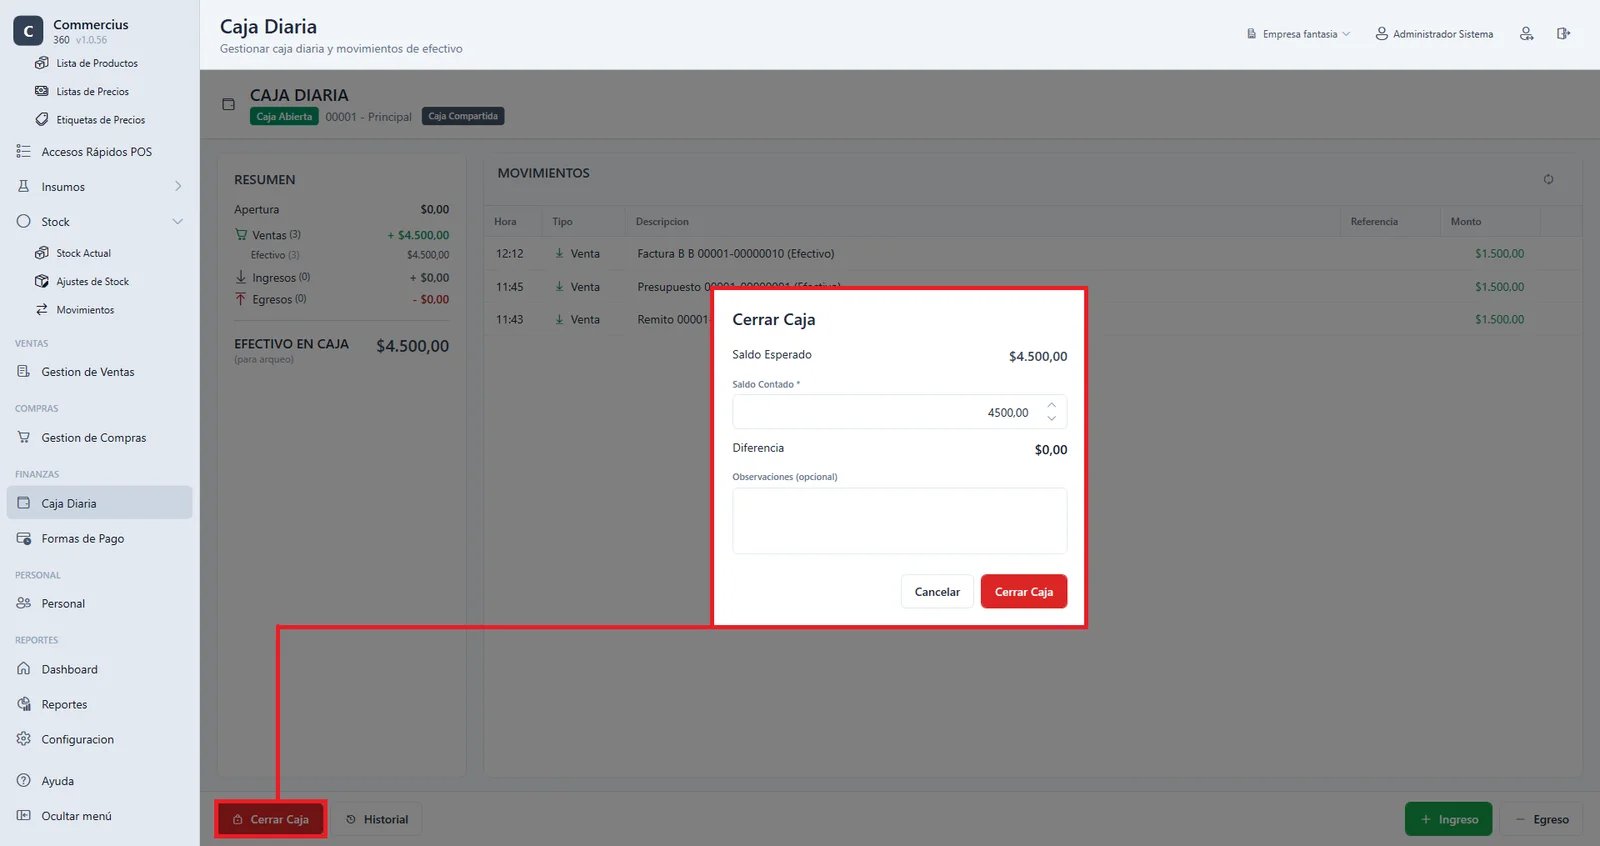1600x846 pixels.
Task: Click the Personal people icon
Action: coord(23,603)
